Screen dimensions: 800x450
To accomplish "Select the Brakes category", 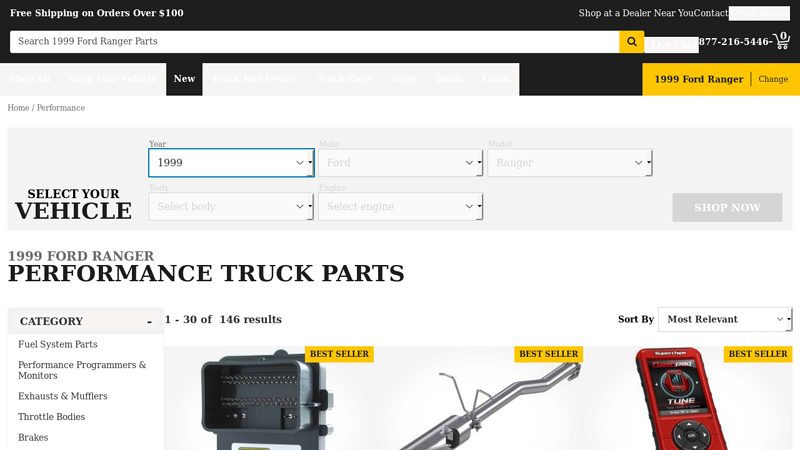I will click(33, 438).
